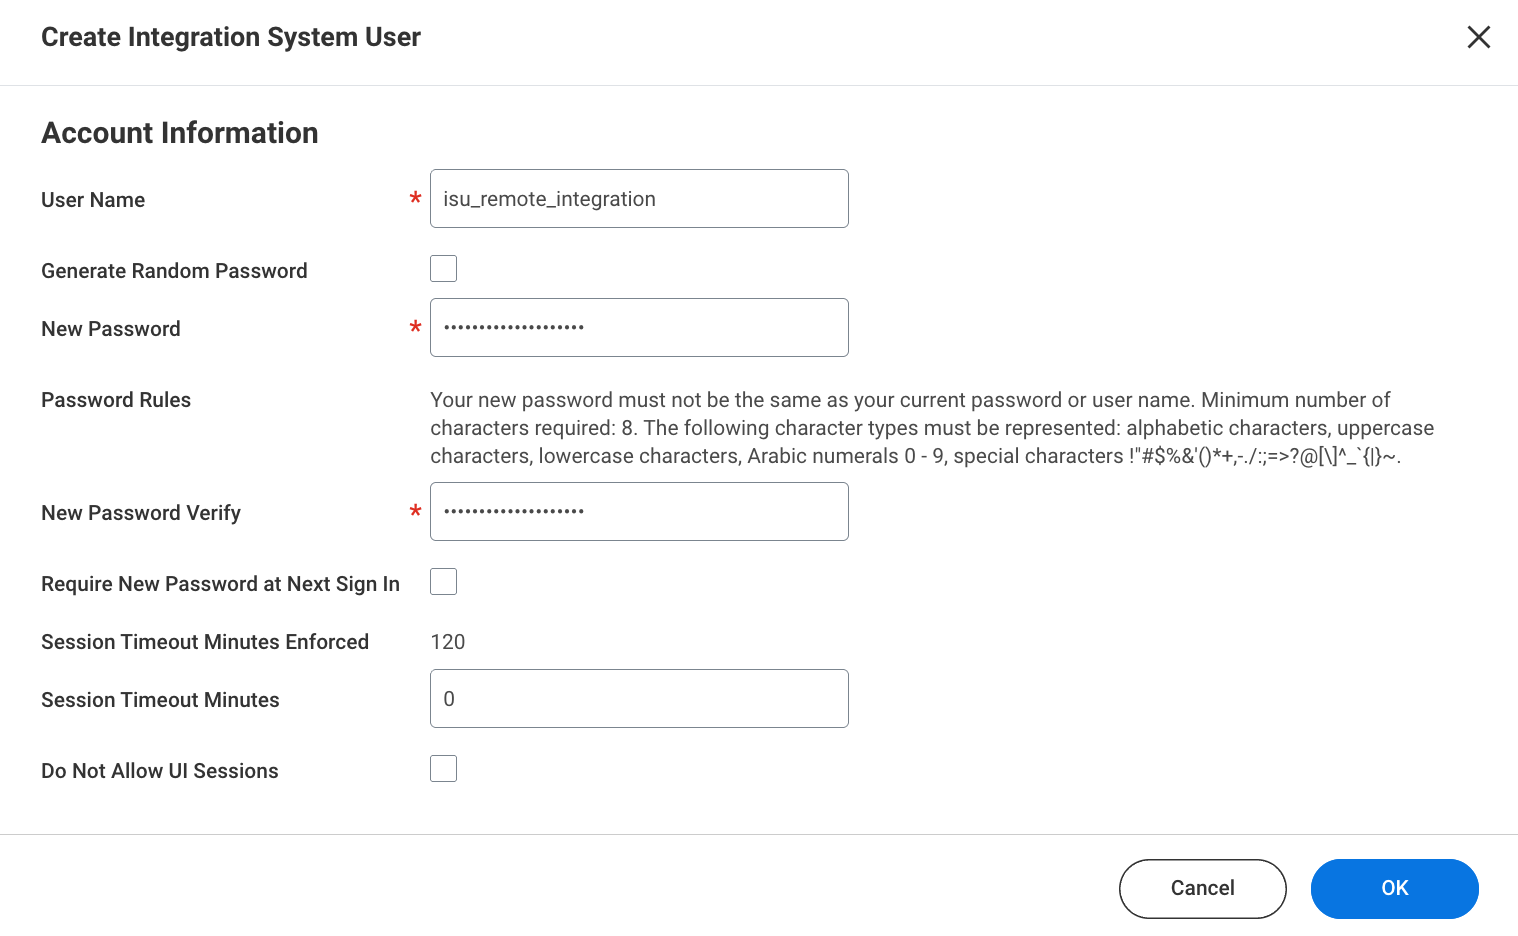
Task: Enable the Do Not Allow UI Sessions option
Action: click(x=443, y=768)
